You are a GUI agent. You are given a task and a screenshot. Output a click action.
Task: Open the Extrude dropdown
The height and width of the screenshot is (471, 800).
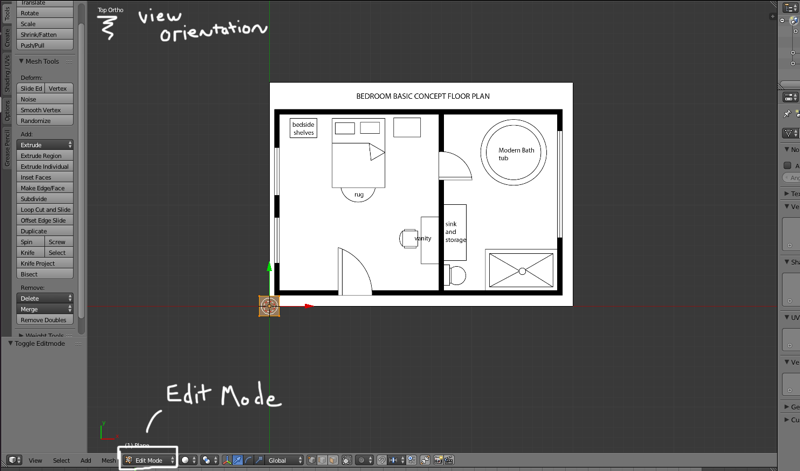coord(45,145)
